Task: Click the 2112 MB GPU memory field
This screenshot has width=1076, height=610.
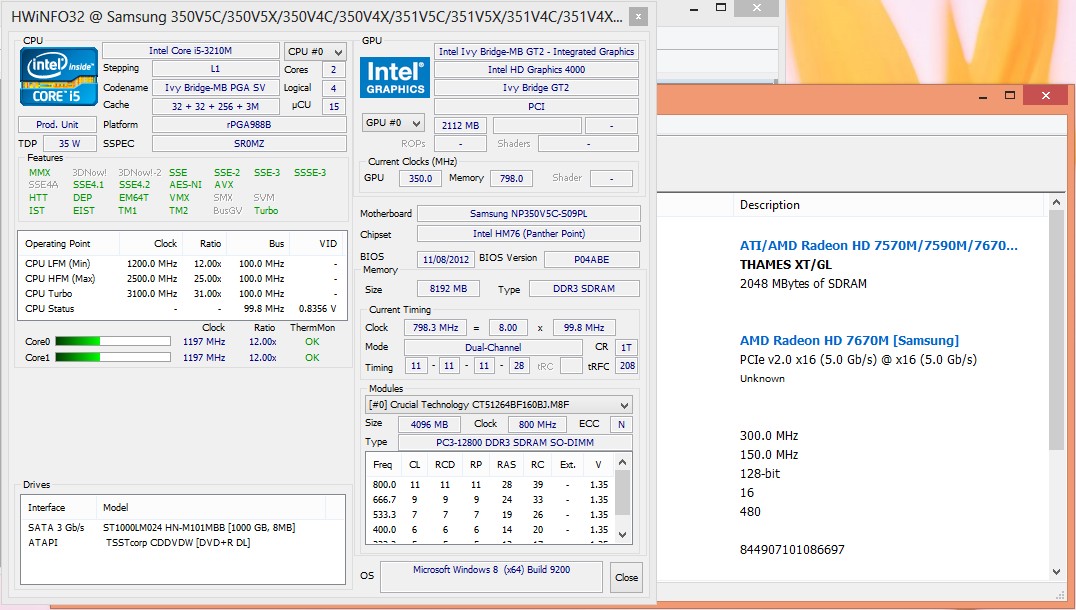Action: [460, 126]
